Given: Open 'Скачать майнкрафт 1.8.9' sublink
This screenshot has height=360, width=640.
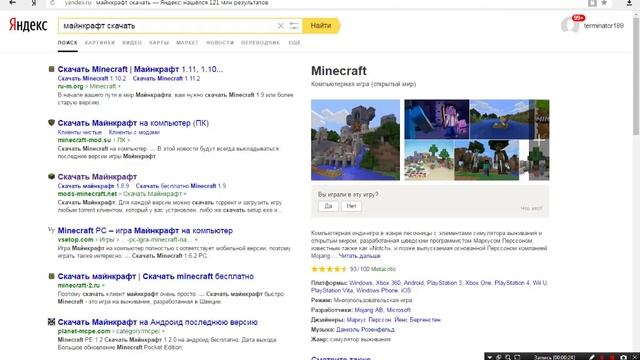Looking at the screenshot, I should 93,186.
